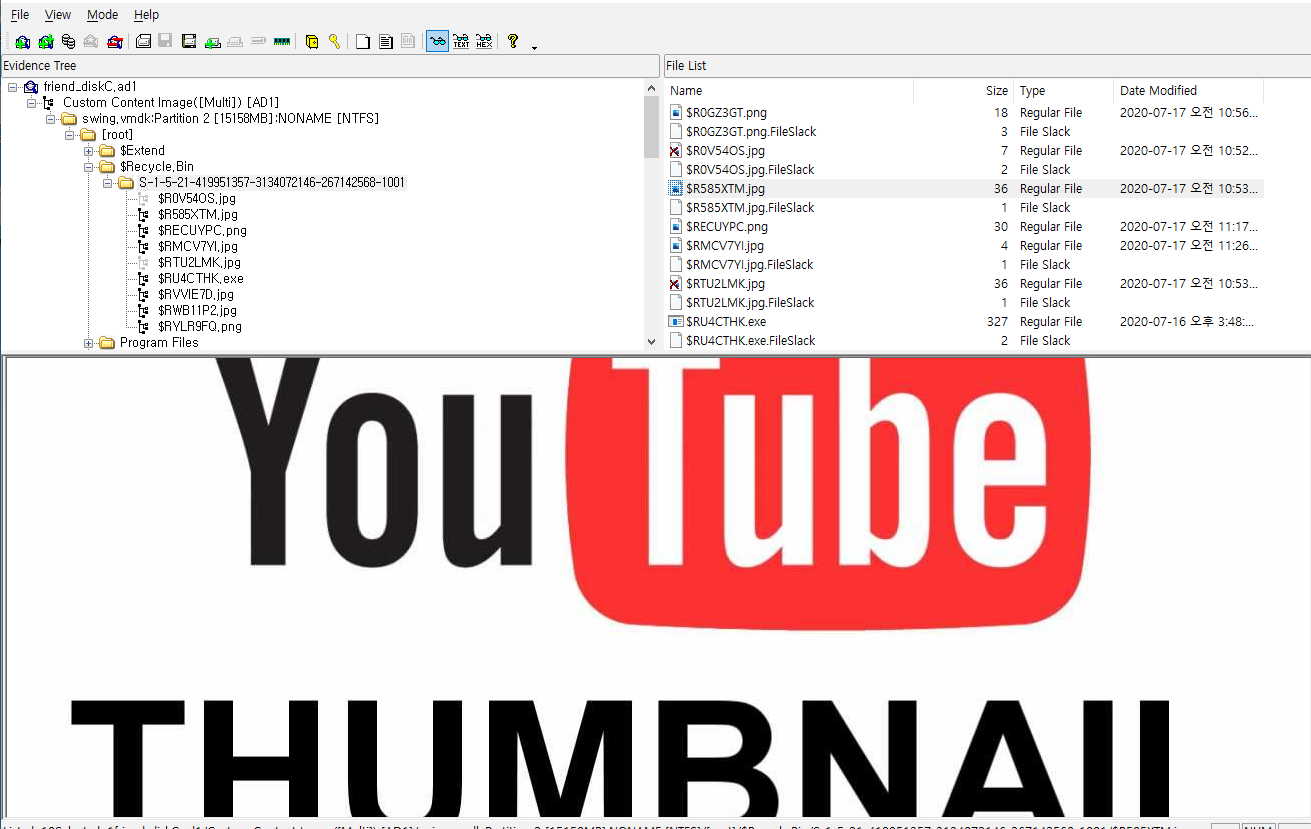The height and width of the screenshot is (829, 1311).
Task: Collapse the Custom Content Image node
Action: tap(31, 103)
